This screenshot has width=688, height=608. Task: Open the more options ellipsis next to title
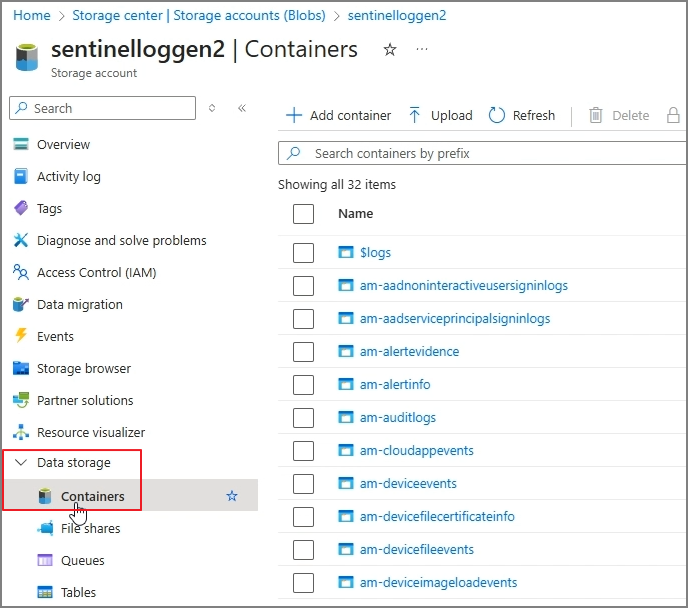[x=422, y=49]
